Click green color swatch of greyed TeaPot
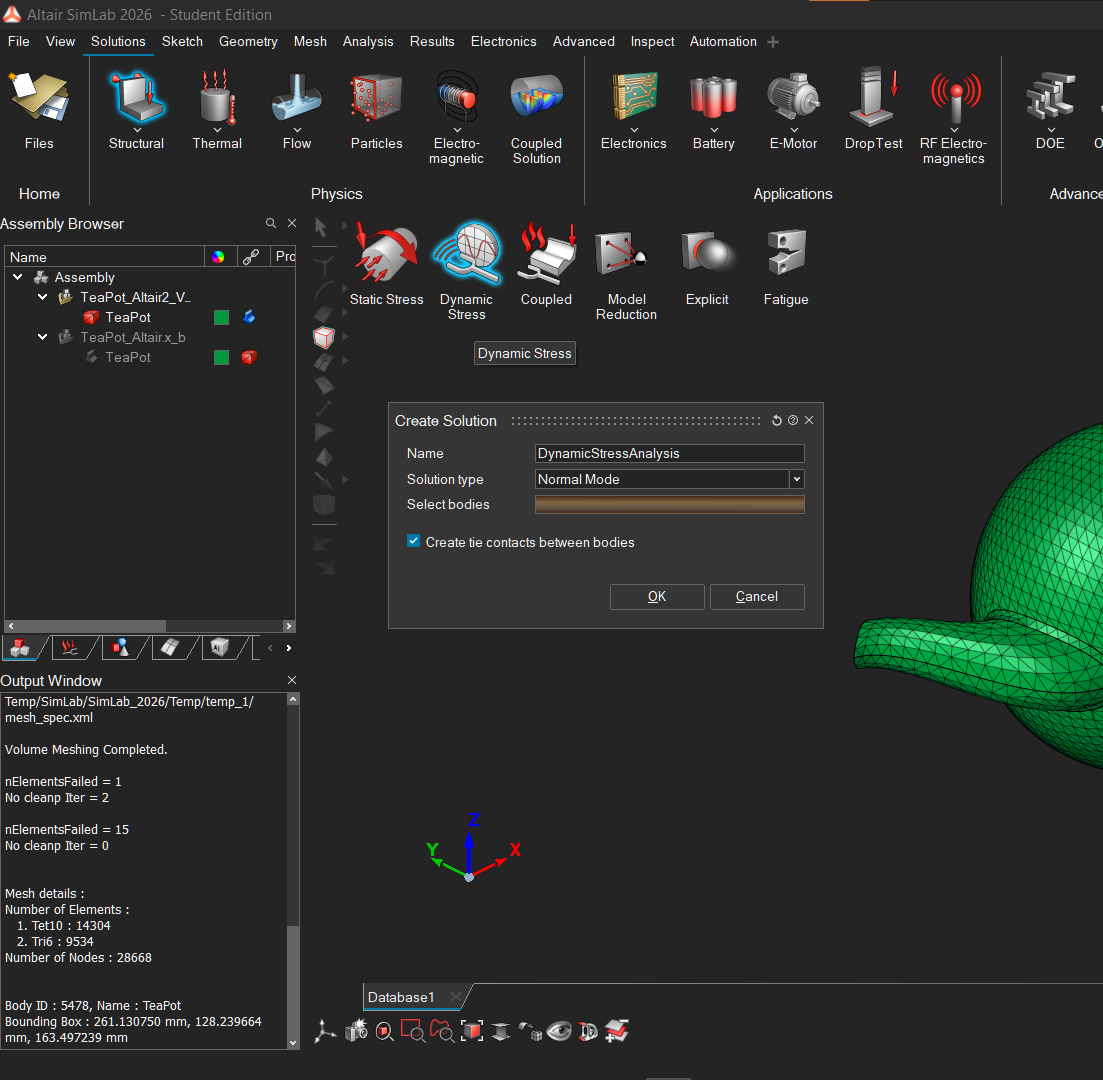 (x=222, y=357)
